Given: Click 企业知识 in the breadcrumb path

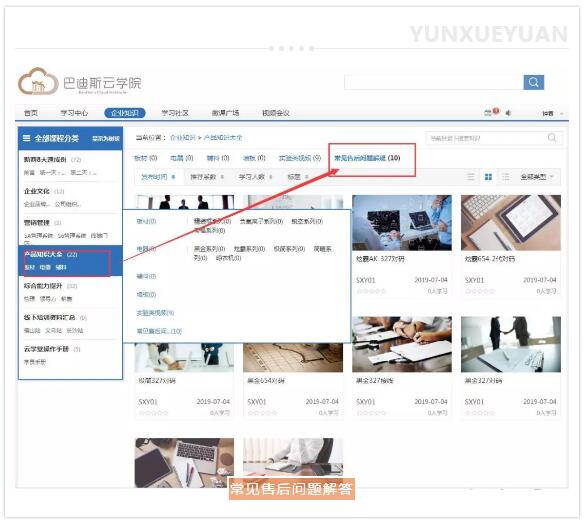Looking at the screenshot, I should pos(183,138).
